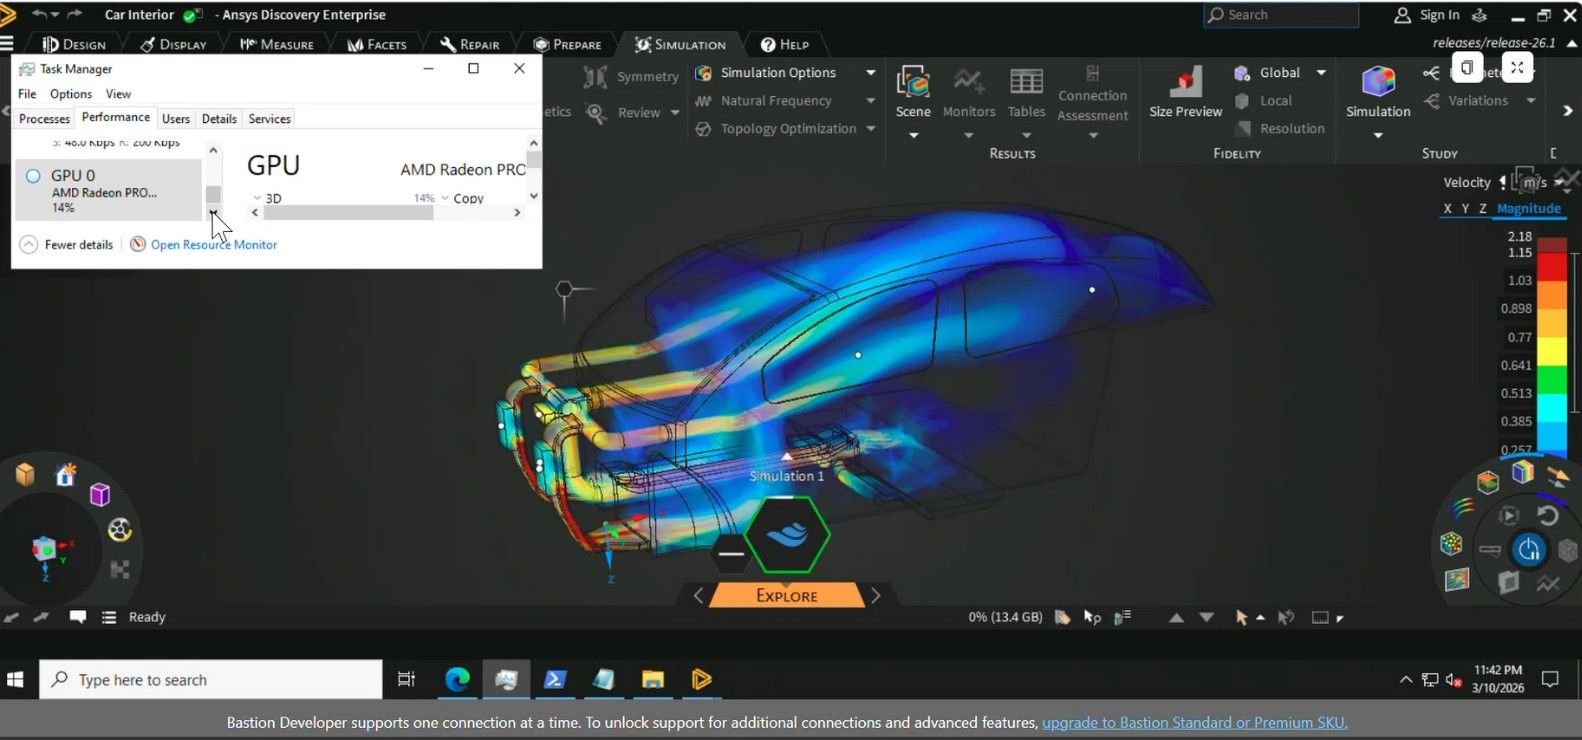
Task: Click the Sign In button
Action: coord(1427,15)
